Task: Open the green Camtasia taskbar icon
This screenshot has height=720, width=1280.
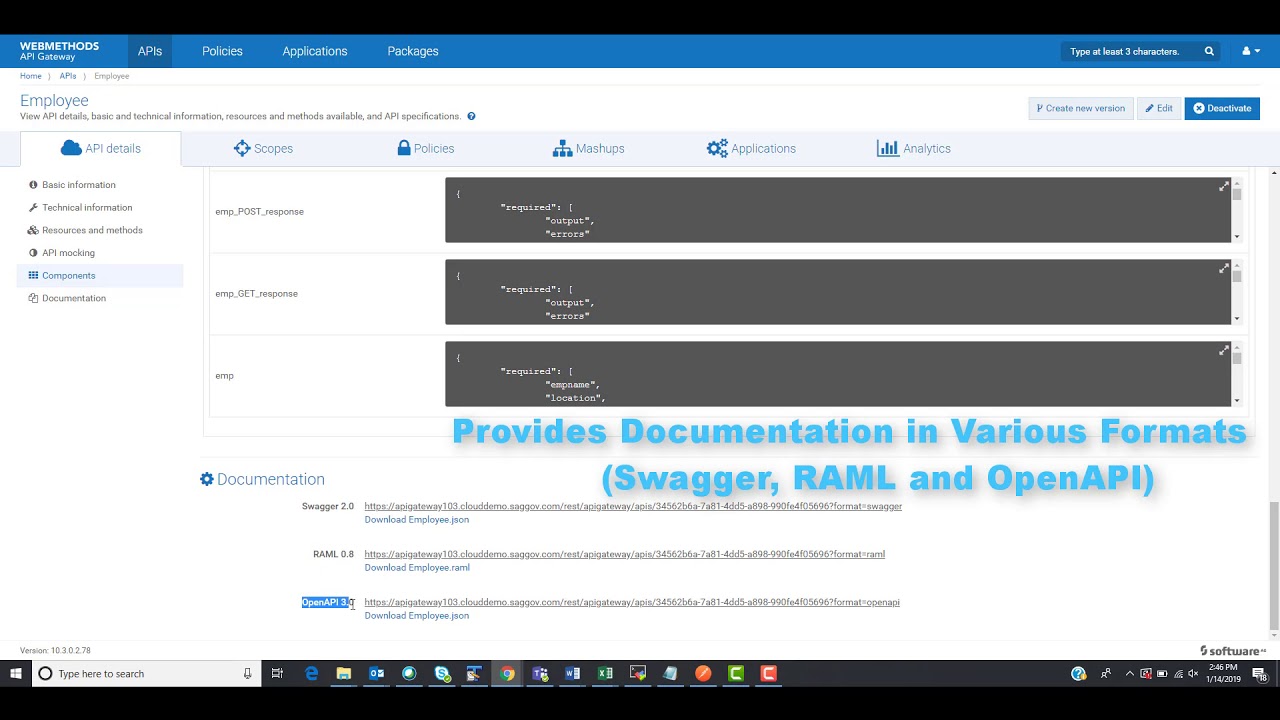Action: click(x=736, y=674)
